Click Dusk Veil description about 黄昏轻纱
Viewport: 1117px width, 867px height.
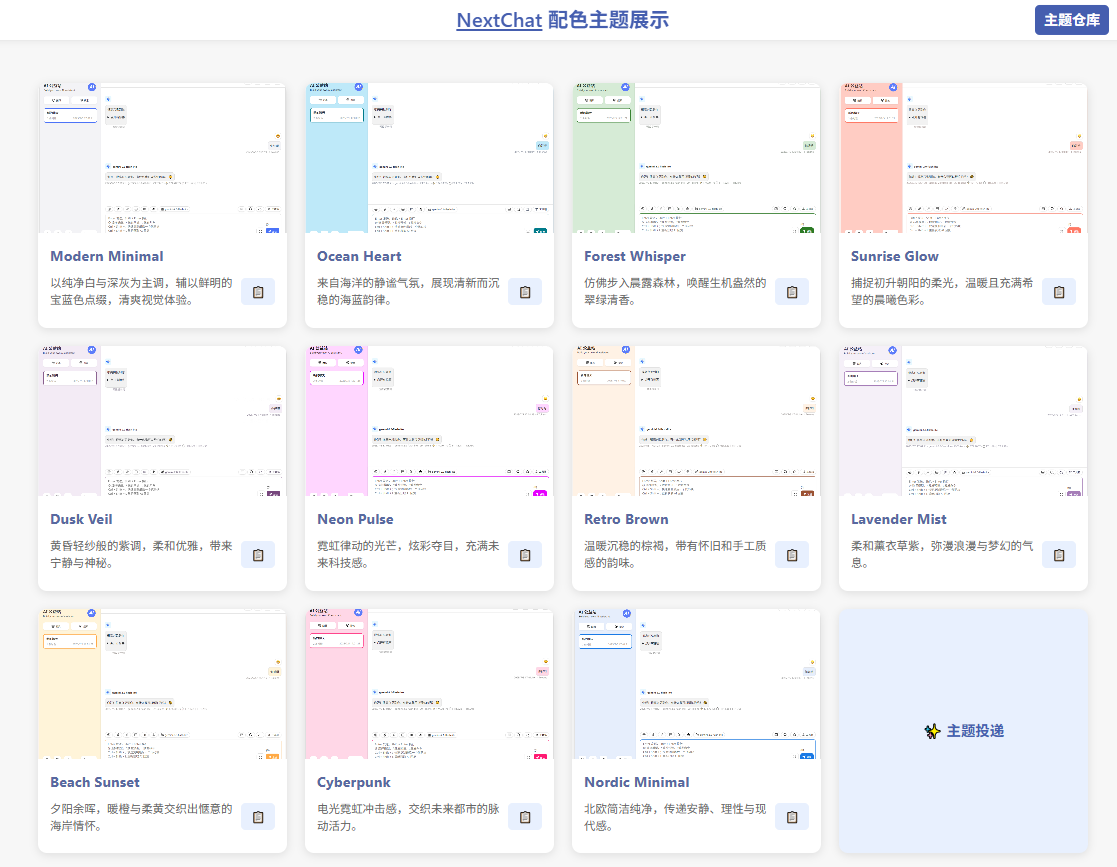141,554
